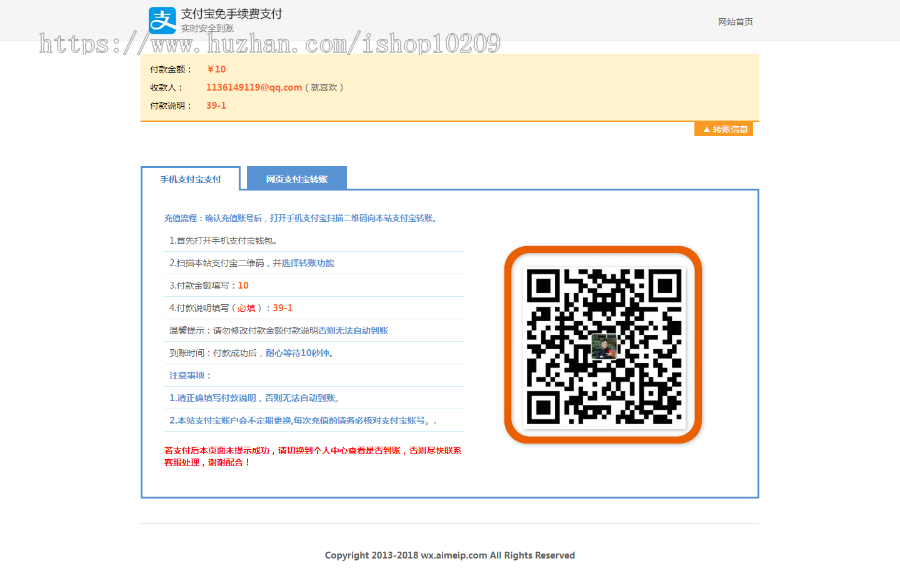
Task: Click the Copyright 2013-2018 wx.aimeip.com footer
Action: [449, 555]
